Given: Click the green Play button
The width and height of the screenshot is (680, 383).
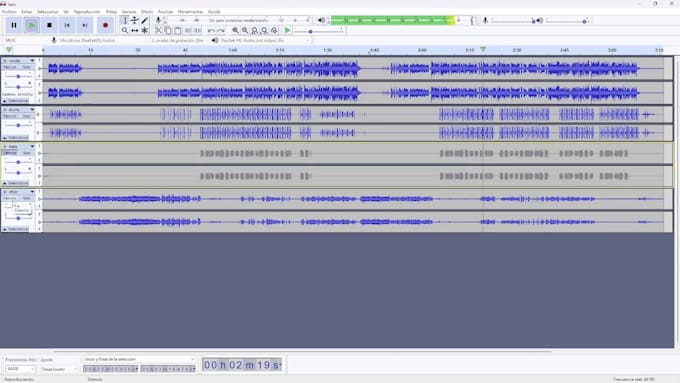Looking at the screenshot, I should tap(32, 25).
